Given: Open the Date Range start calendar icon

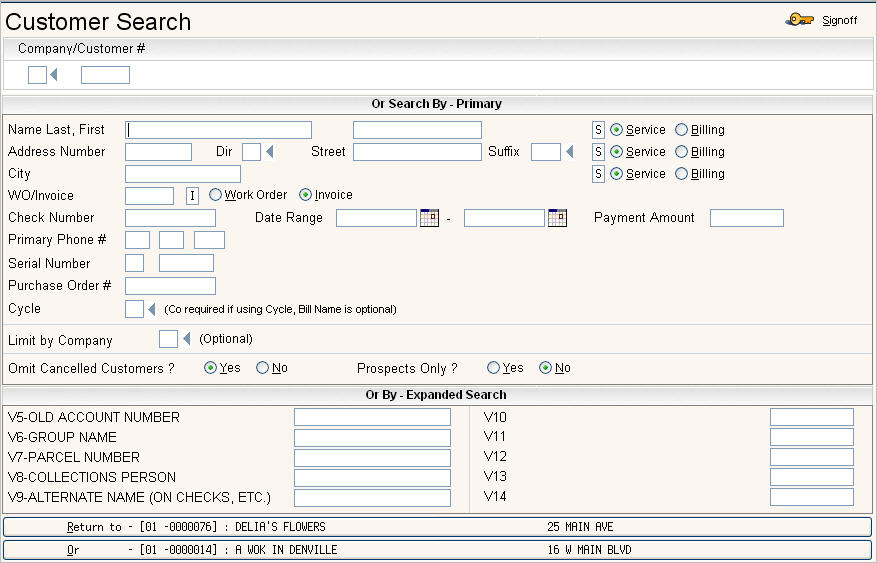Looking at the screenshot, I should click(429, 217).
